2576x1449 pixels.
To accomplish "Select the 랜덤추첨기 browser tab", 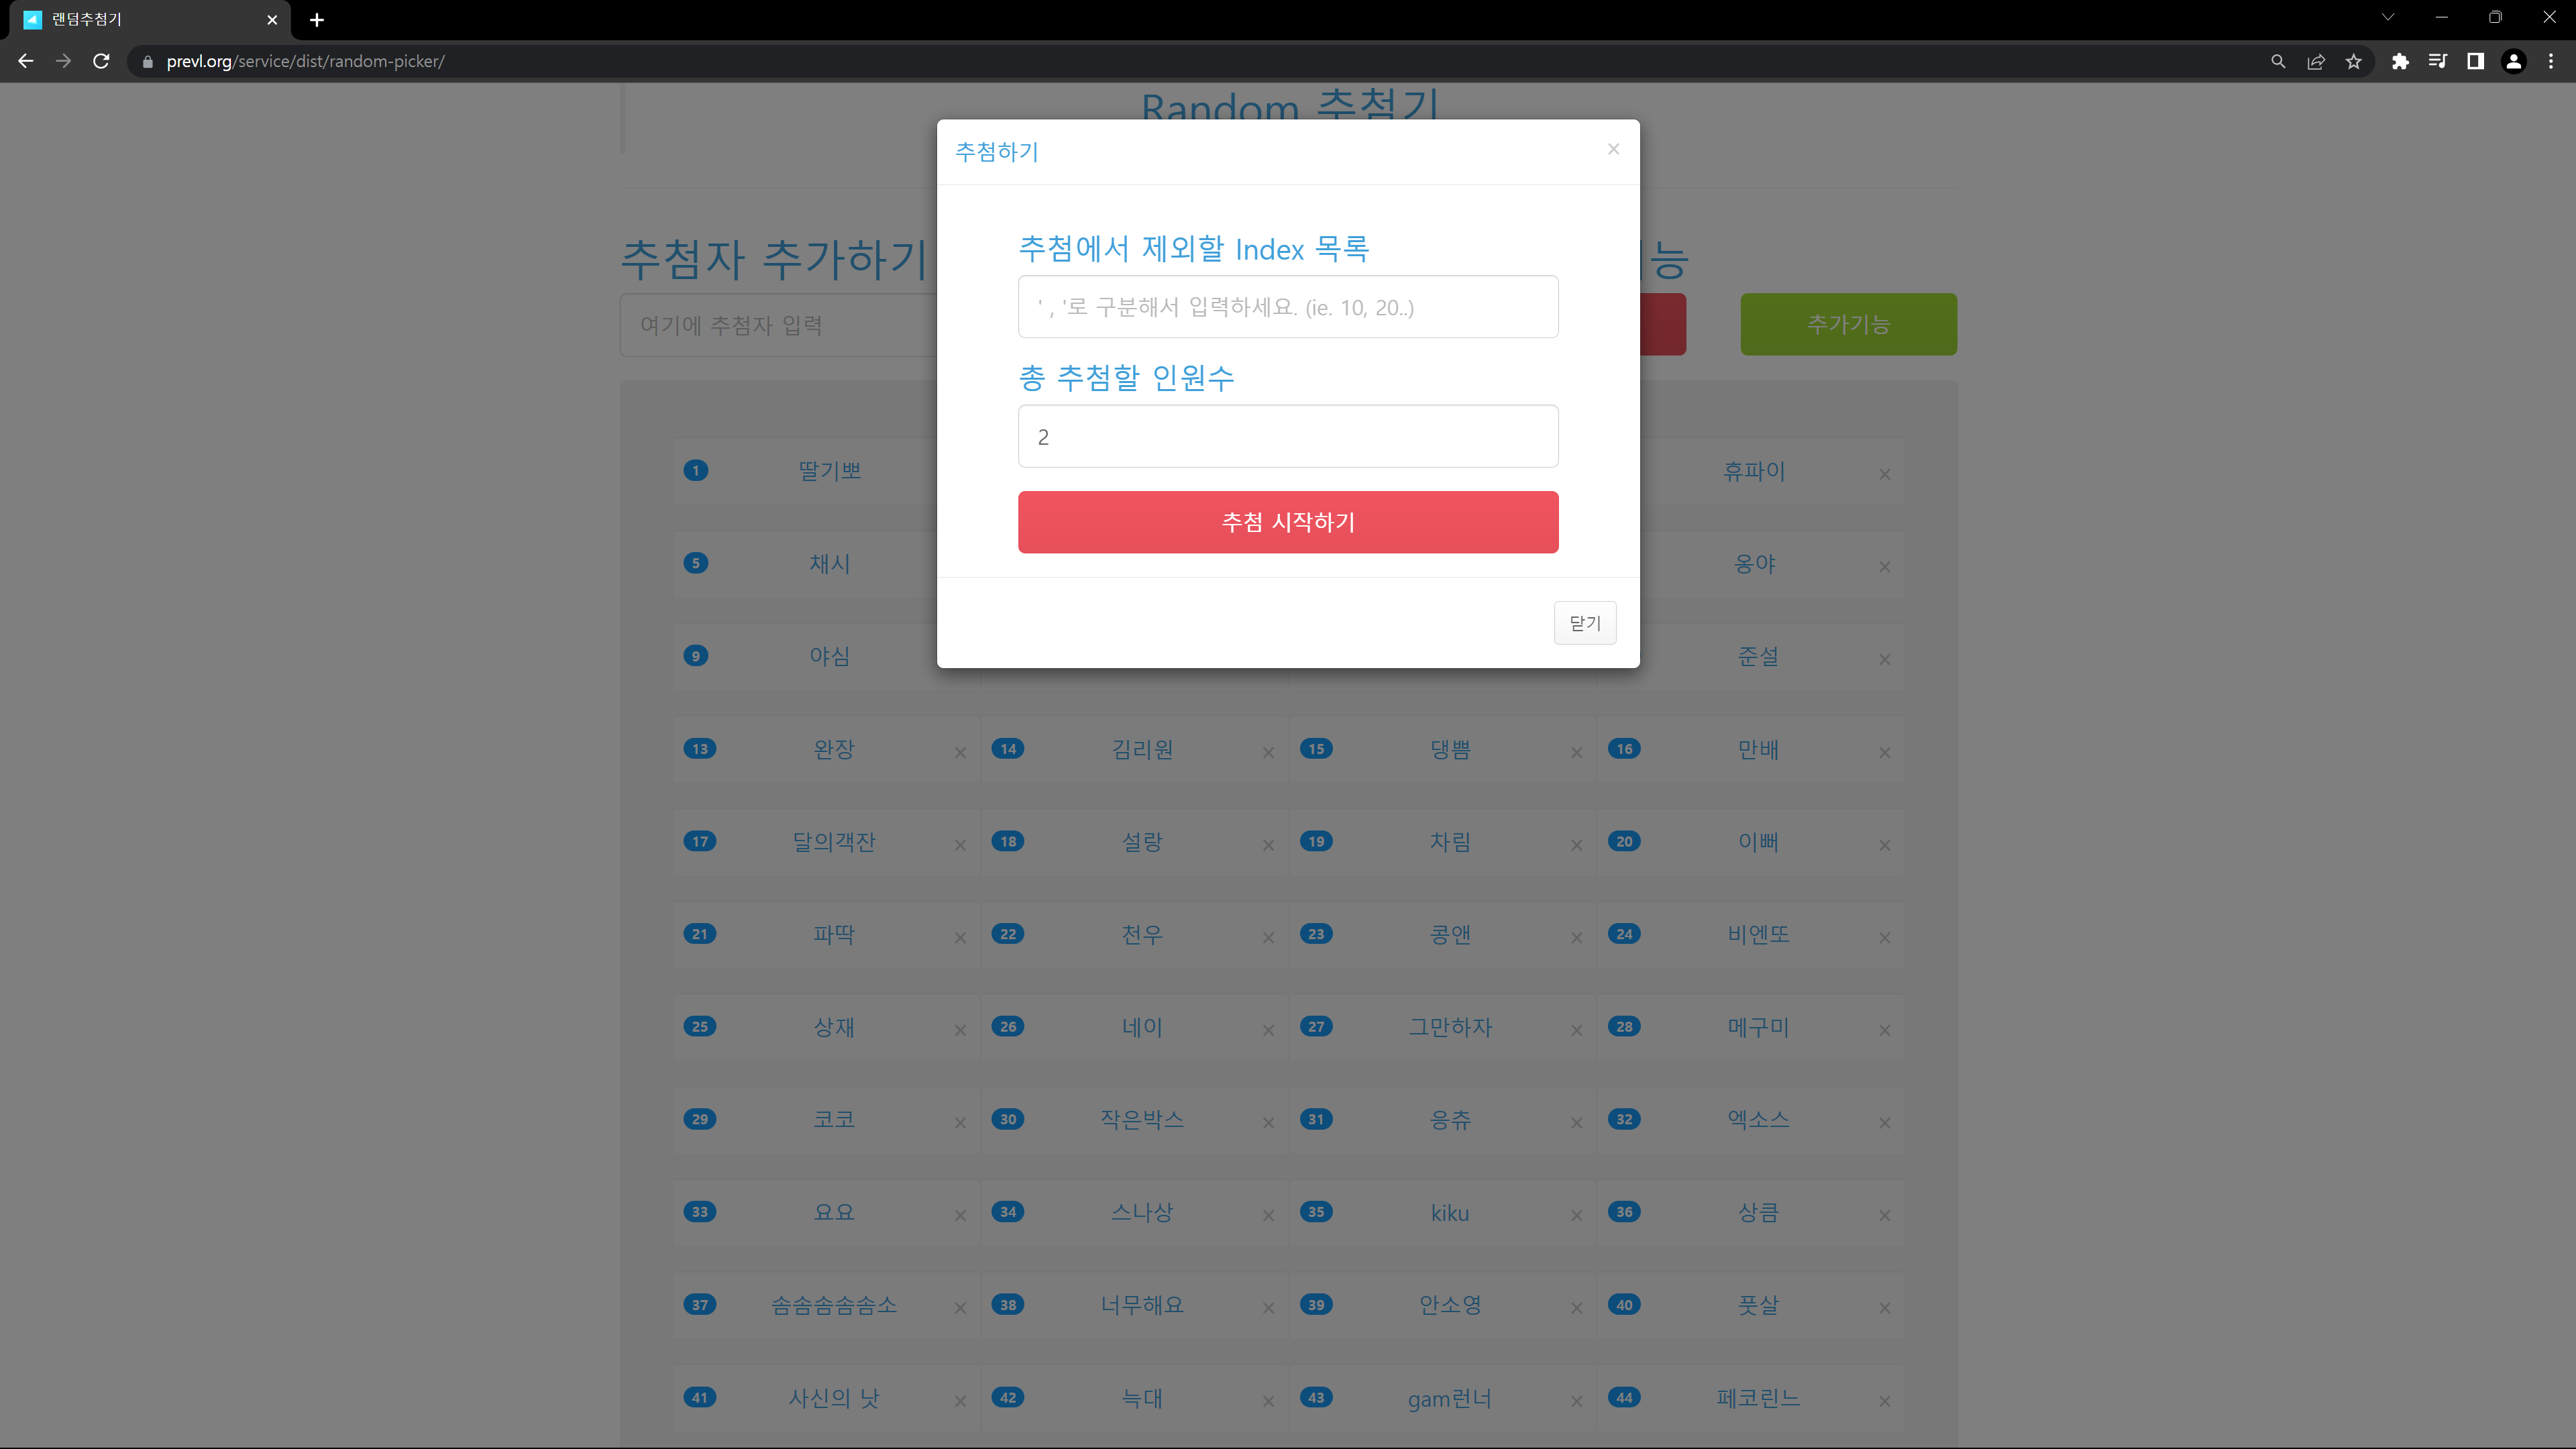I will point(145,20).
